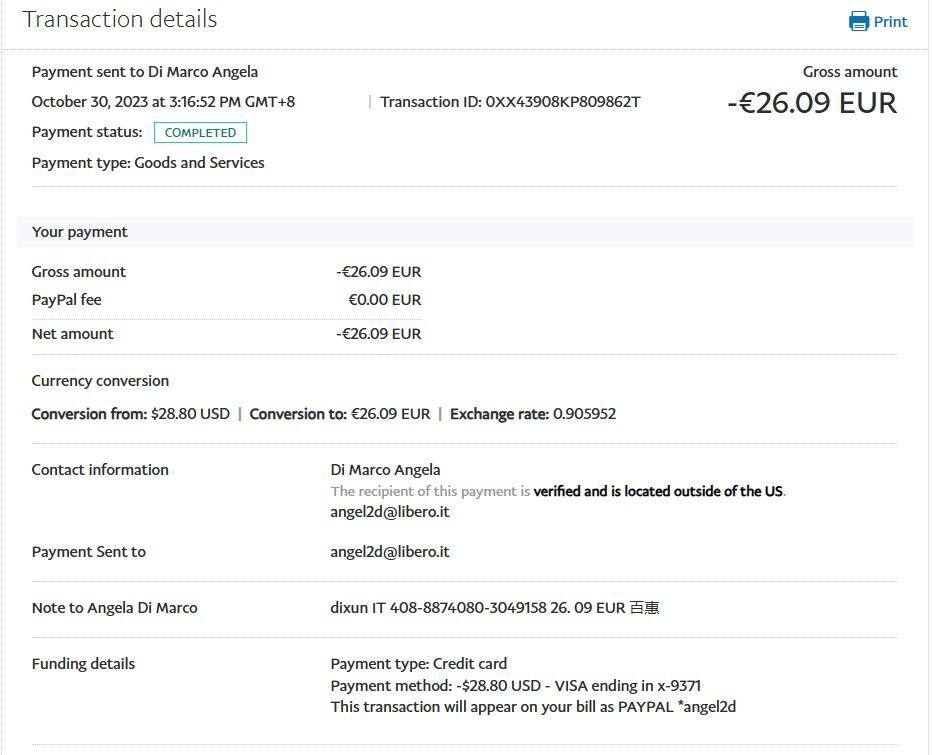Click the large gross amount -€26.09 EUR
The height and width of the screenshot is (755, 932).
[811, 103]
